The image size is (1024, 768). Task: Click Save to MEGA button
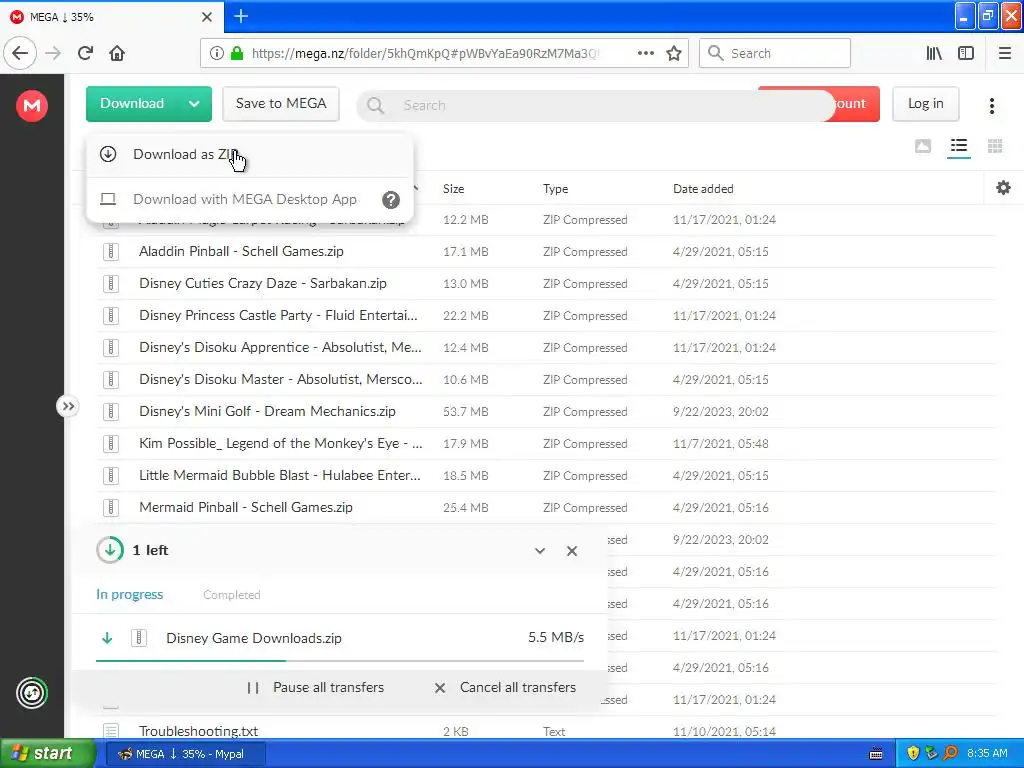[281, 104]
